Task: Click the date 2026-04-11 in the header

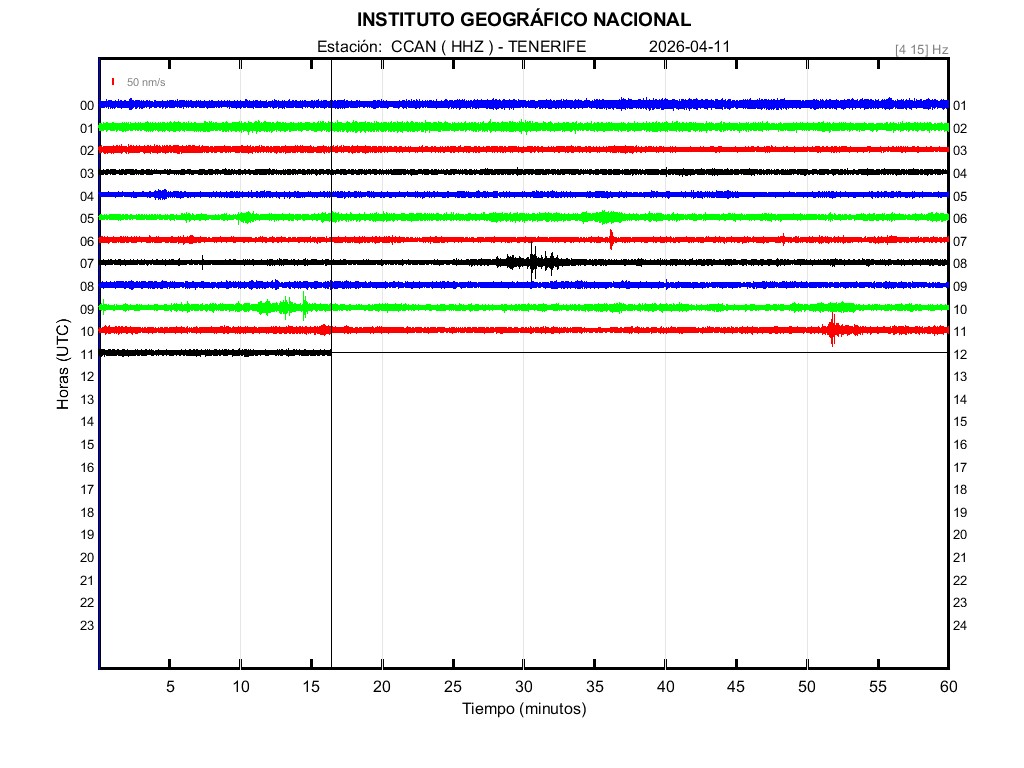Action: (x=690, y=46)
